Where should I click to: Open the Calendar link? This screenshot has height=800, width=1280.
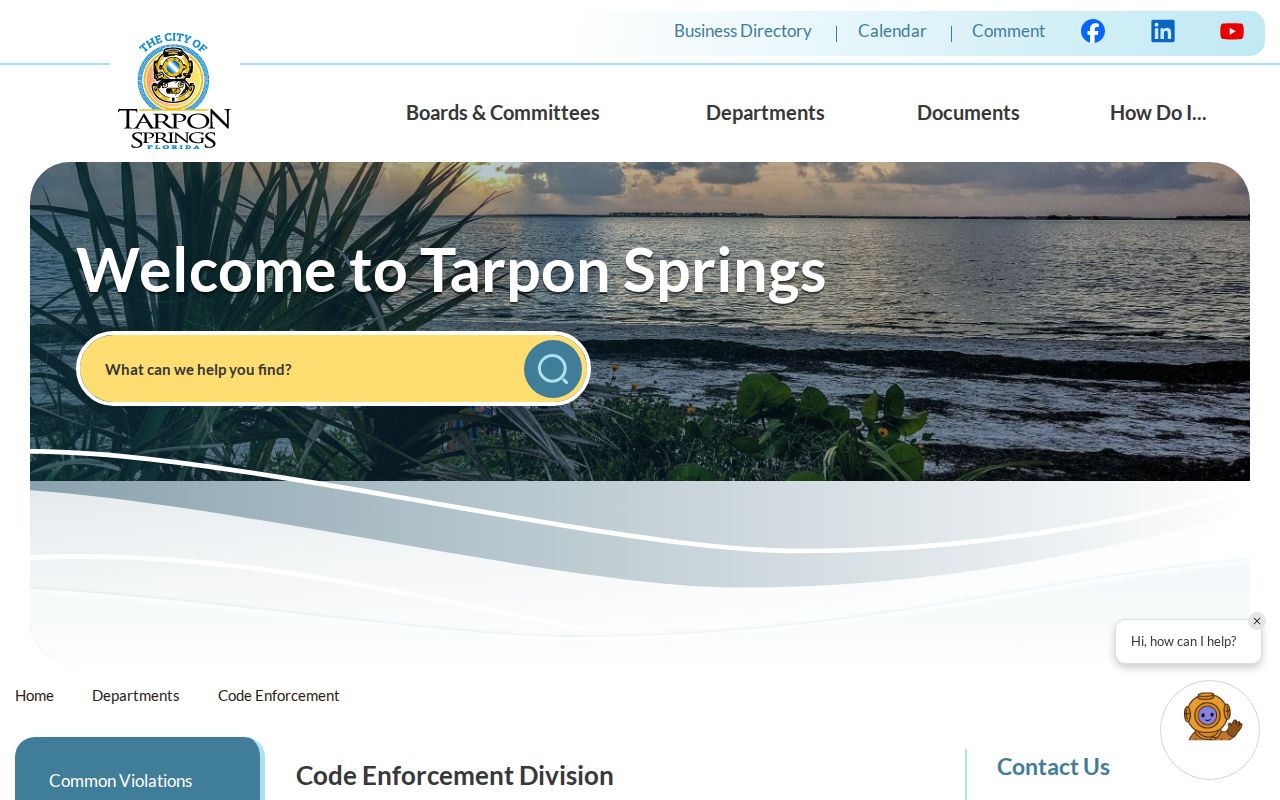click(x=892, y=31)
